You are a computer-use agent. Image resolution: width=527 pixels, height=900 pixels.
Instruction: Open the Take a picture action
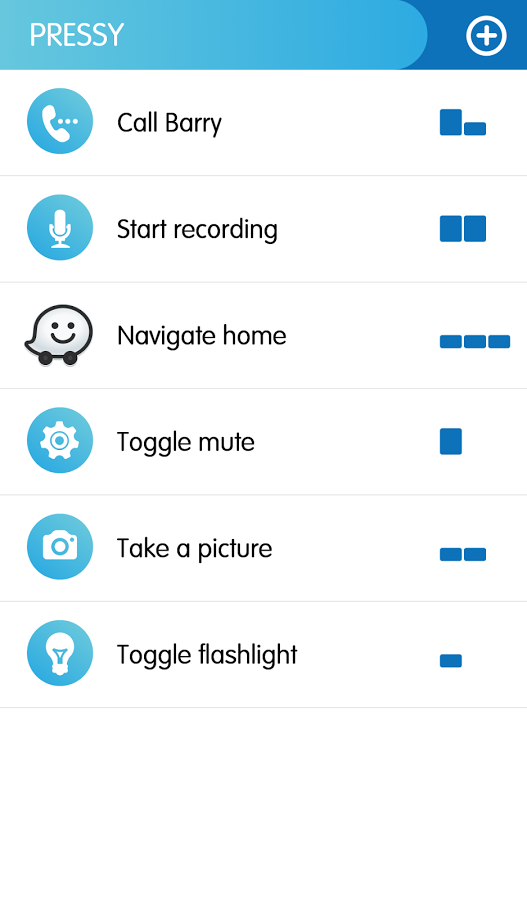[264, 548]
